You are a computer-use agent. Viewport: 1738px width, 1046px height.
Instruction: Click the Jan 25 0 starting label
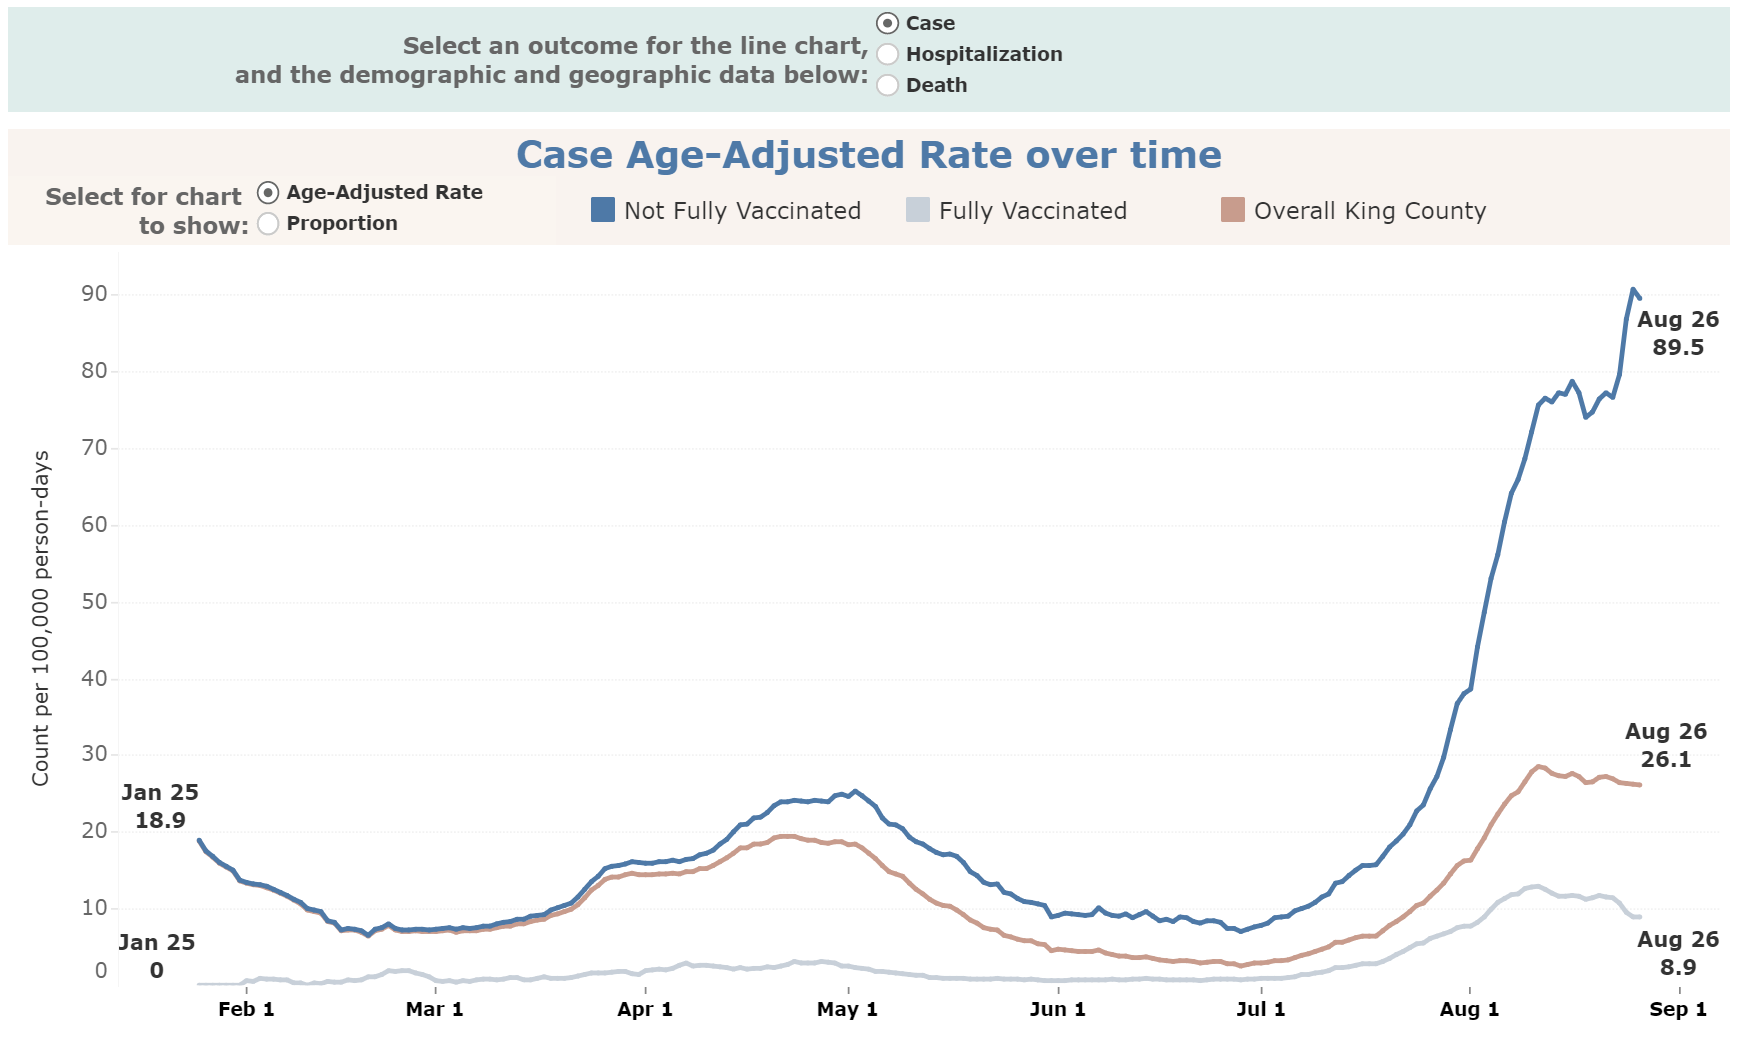157,956
